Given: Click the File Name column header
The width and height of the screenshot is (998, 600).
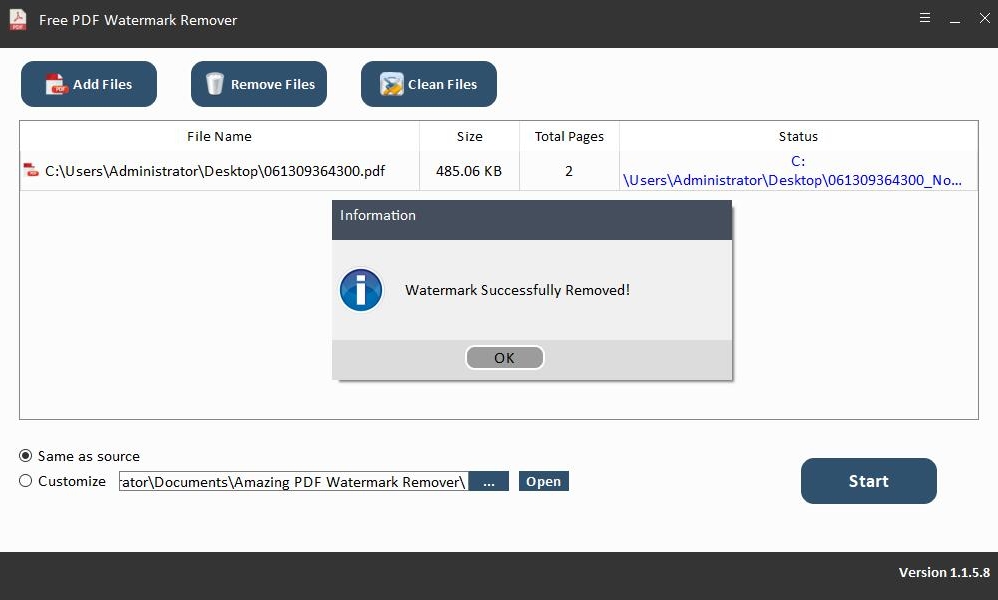Looking at the screenshot, I should tap(219, 136).
